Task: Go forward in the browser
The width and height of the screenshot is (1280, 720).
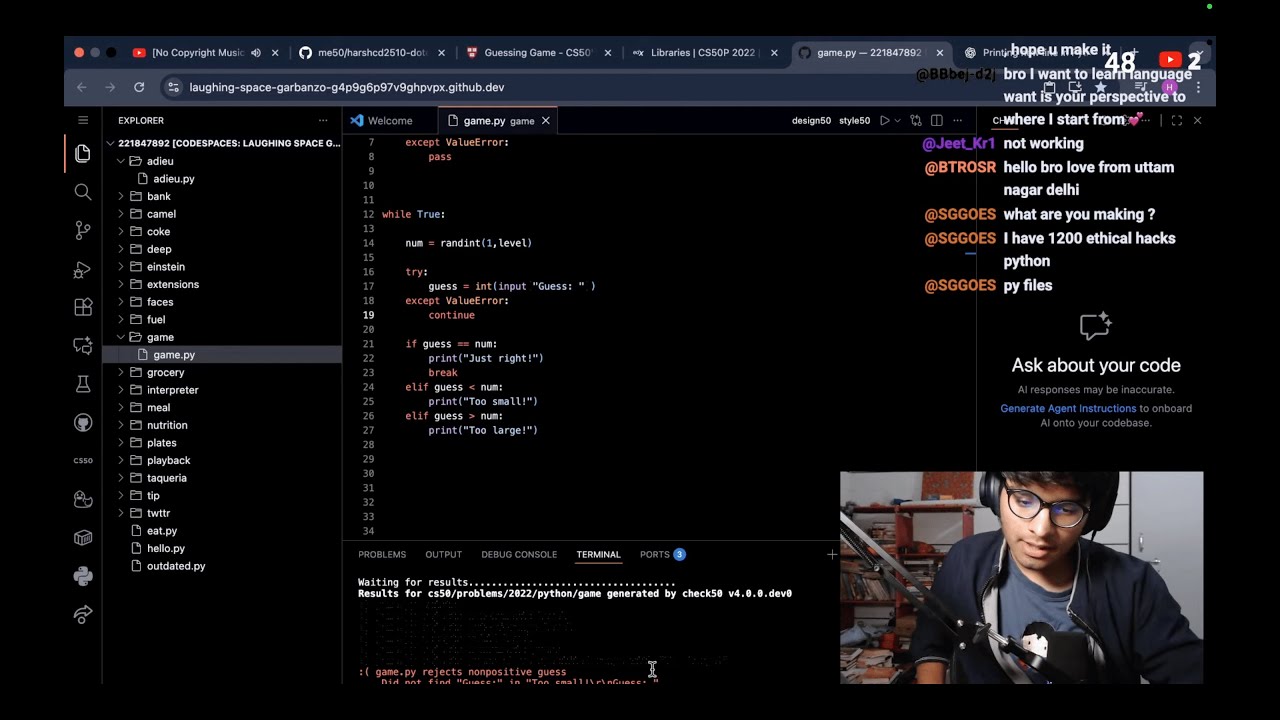Action: point(110,87)
